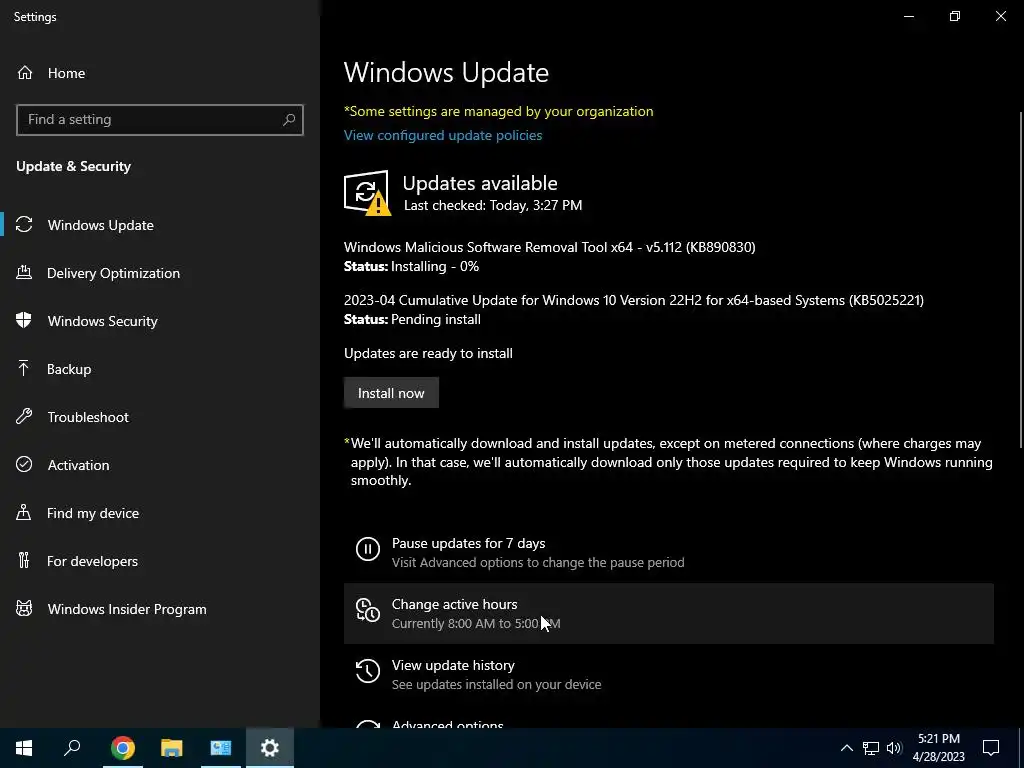Open taskbar search magnifier
1024x768 pixels.
(x=72, y=748)
